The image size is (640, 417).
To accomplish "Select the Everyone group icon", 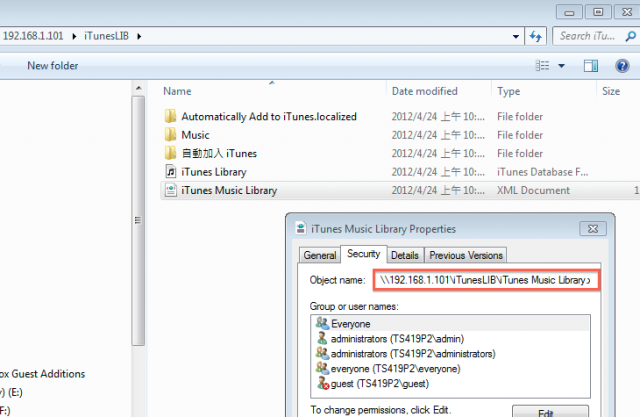I will click(x=322, y=324).
